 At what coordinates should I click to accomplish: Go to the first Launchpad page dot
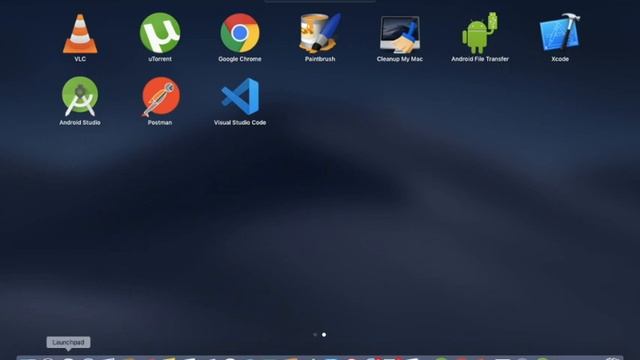(315, 335)
